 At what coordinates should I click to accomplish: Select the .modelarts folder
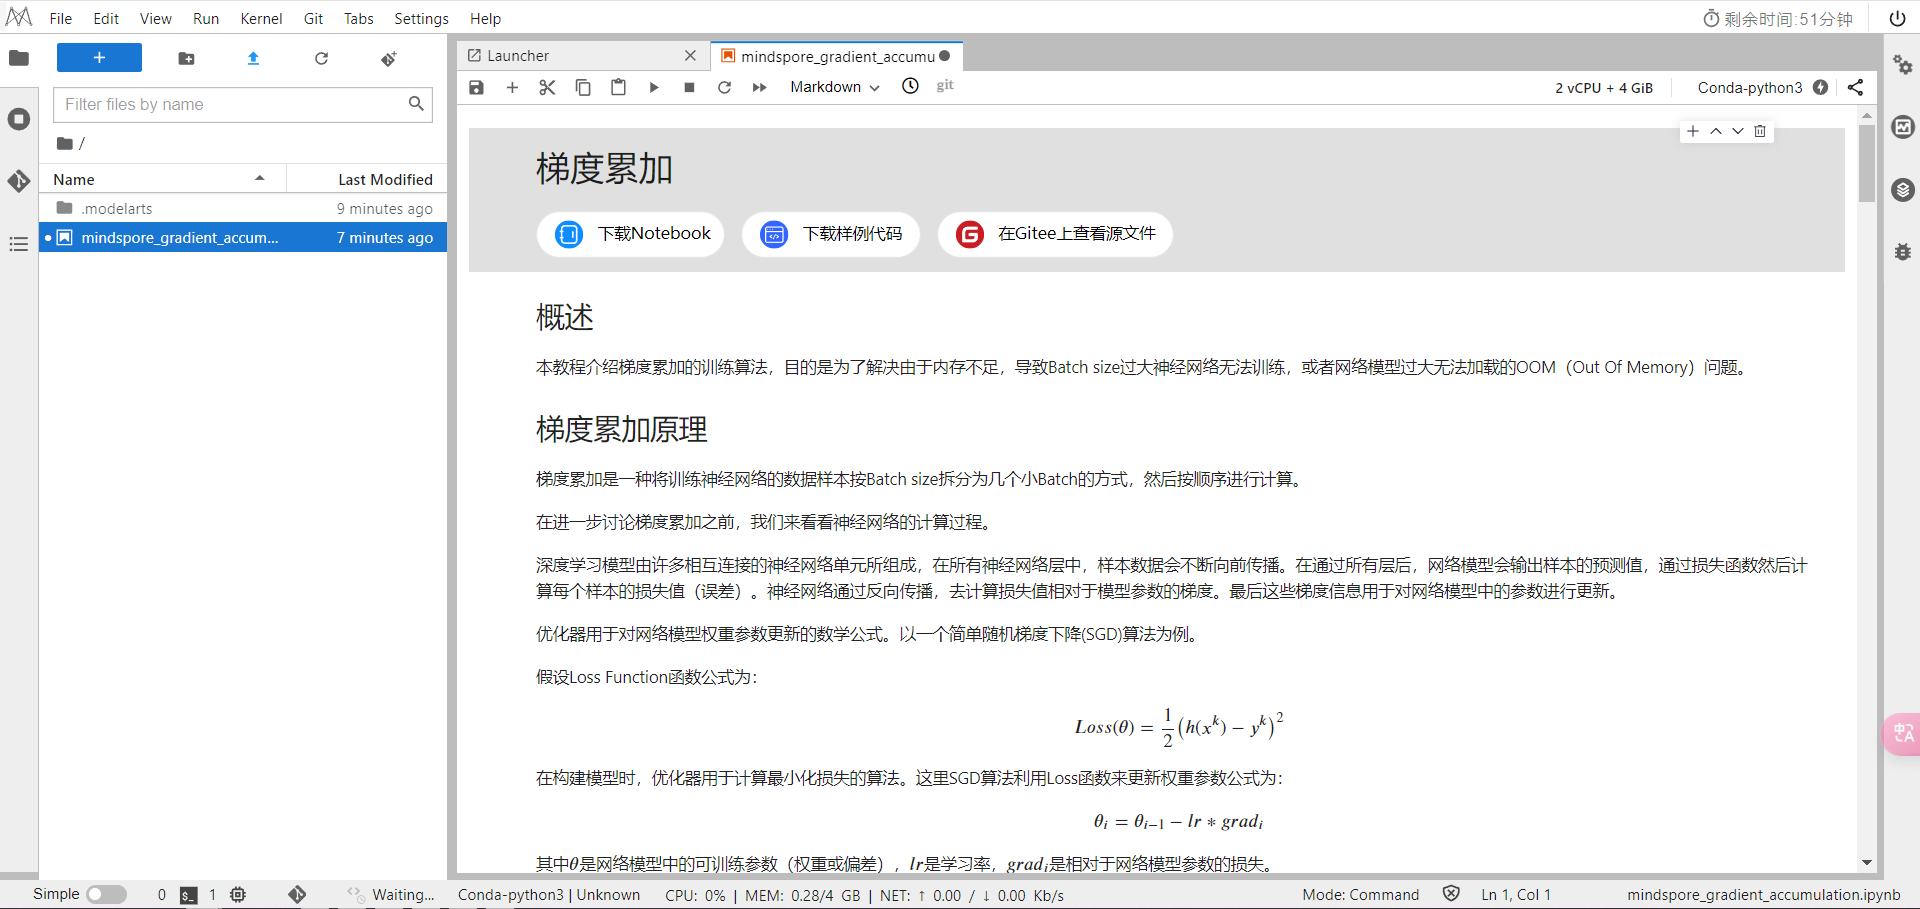243,208
